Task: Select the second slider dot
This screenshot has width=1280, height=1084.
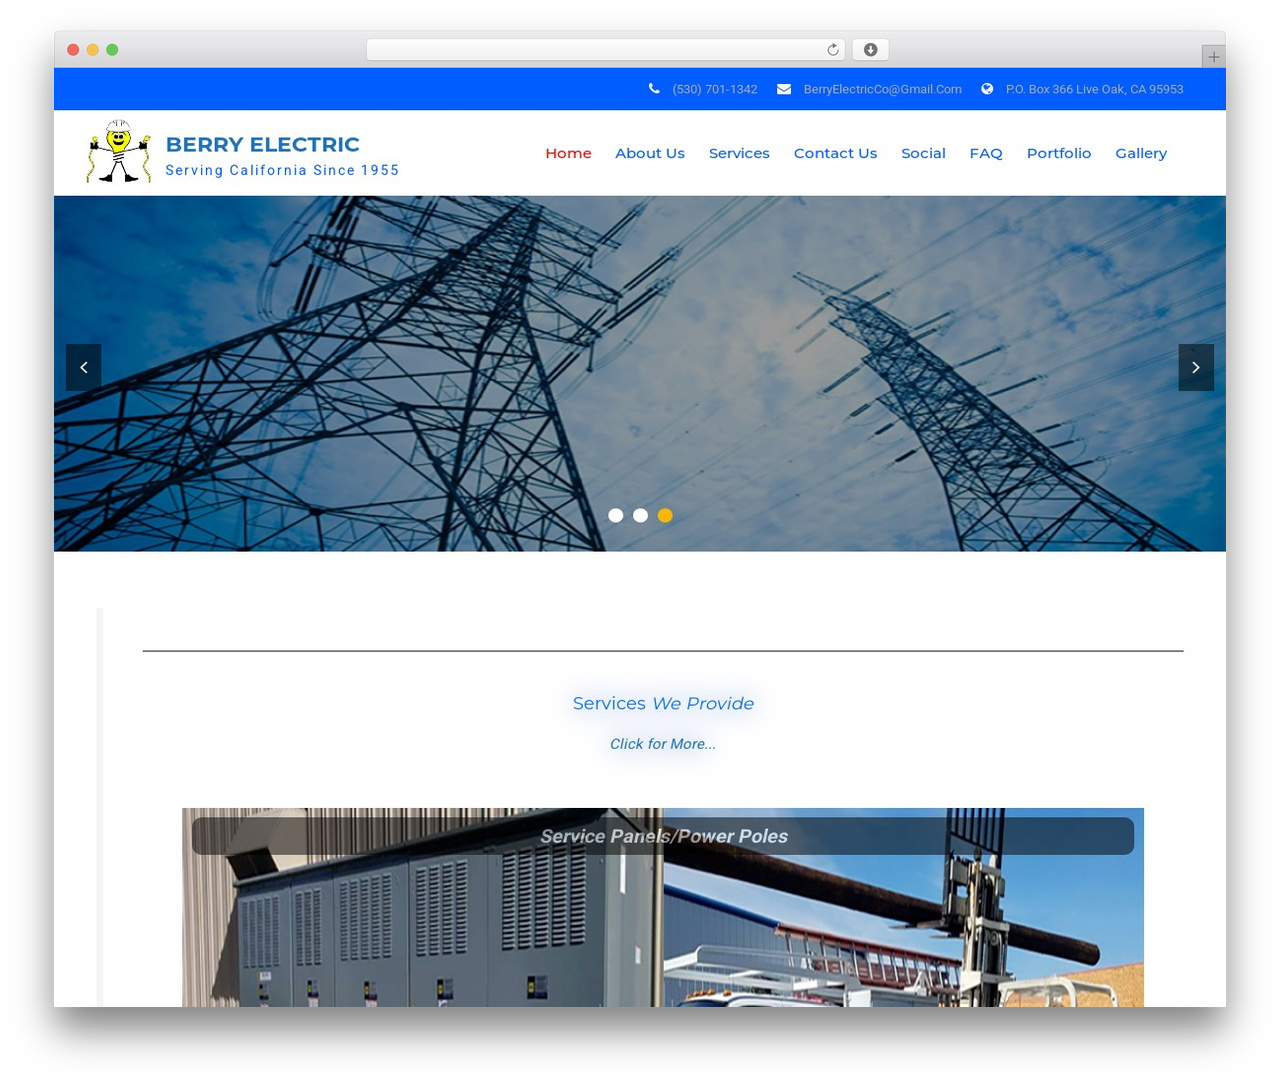Action: tap(640, 516)
